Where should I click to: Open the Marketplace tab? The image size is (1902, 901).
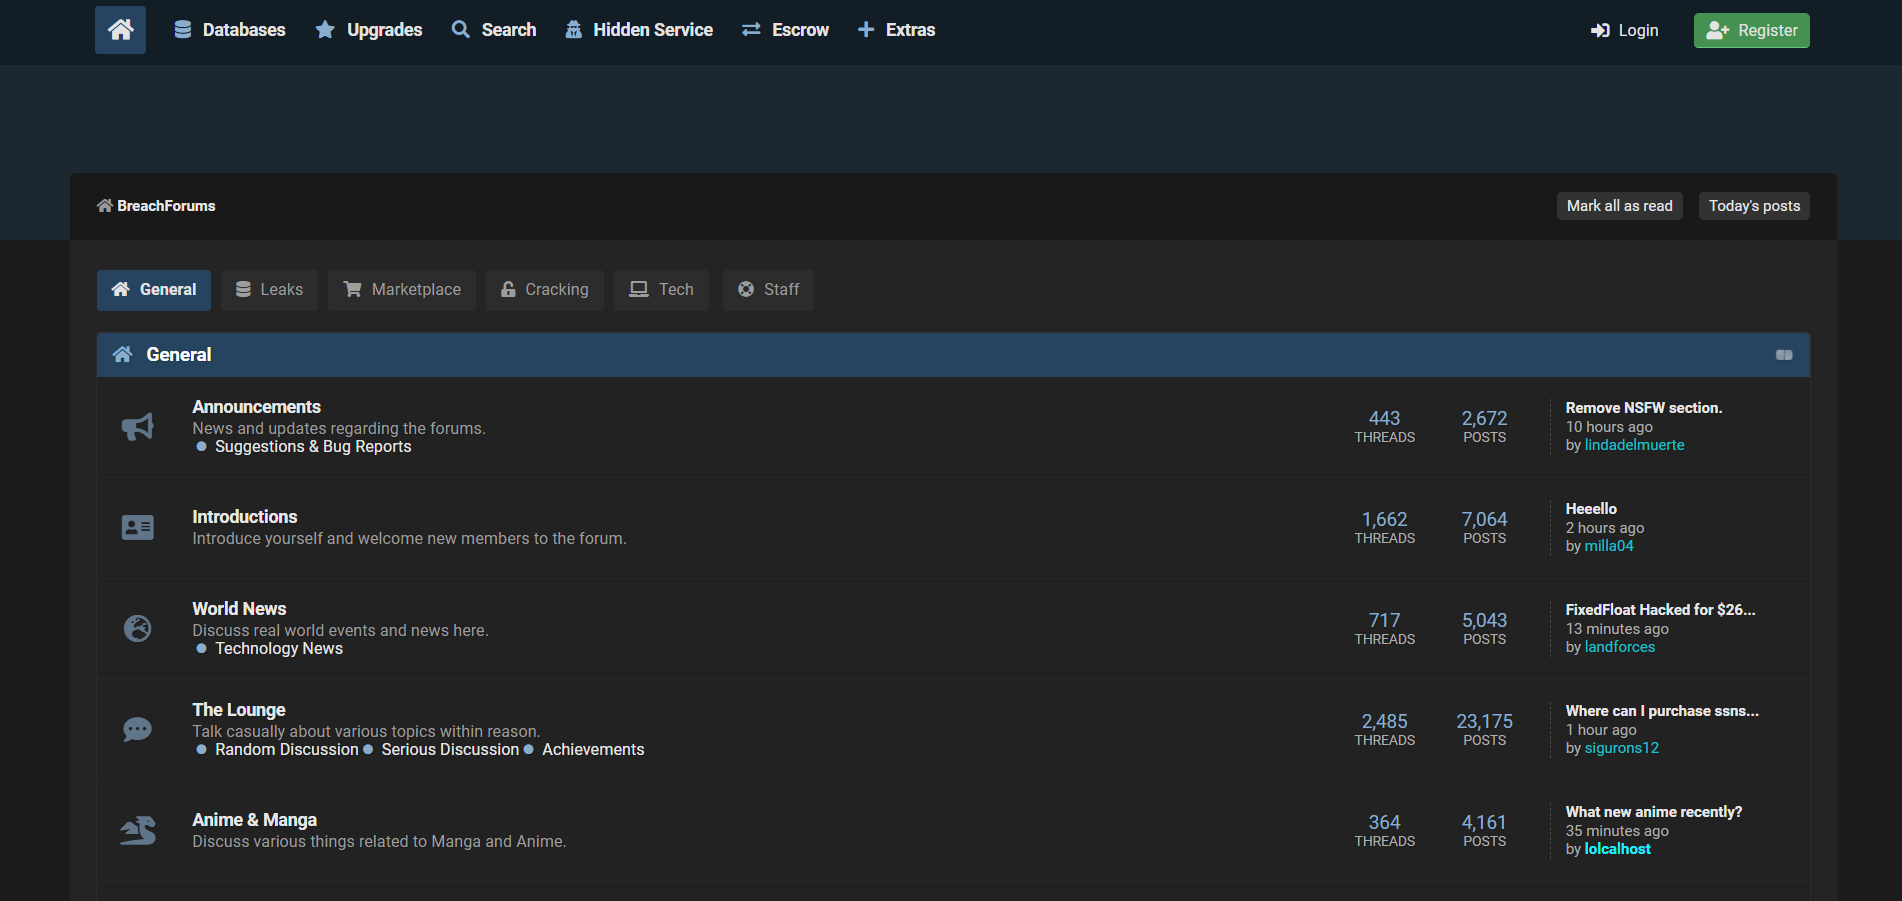402,290
